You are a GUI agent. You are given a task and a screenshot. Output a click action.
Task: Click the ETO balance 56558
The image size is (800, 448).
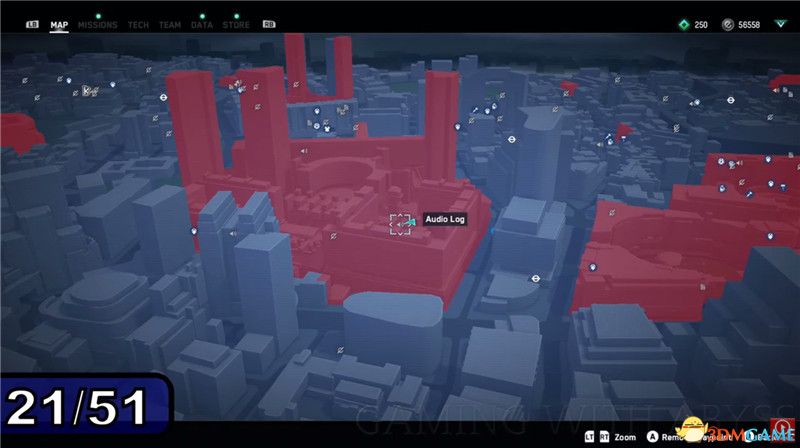click(749, 25)
